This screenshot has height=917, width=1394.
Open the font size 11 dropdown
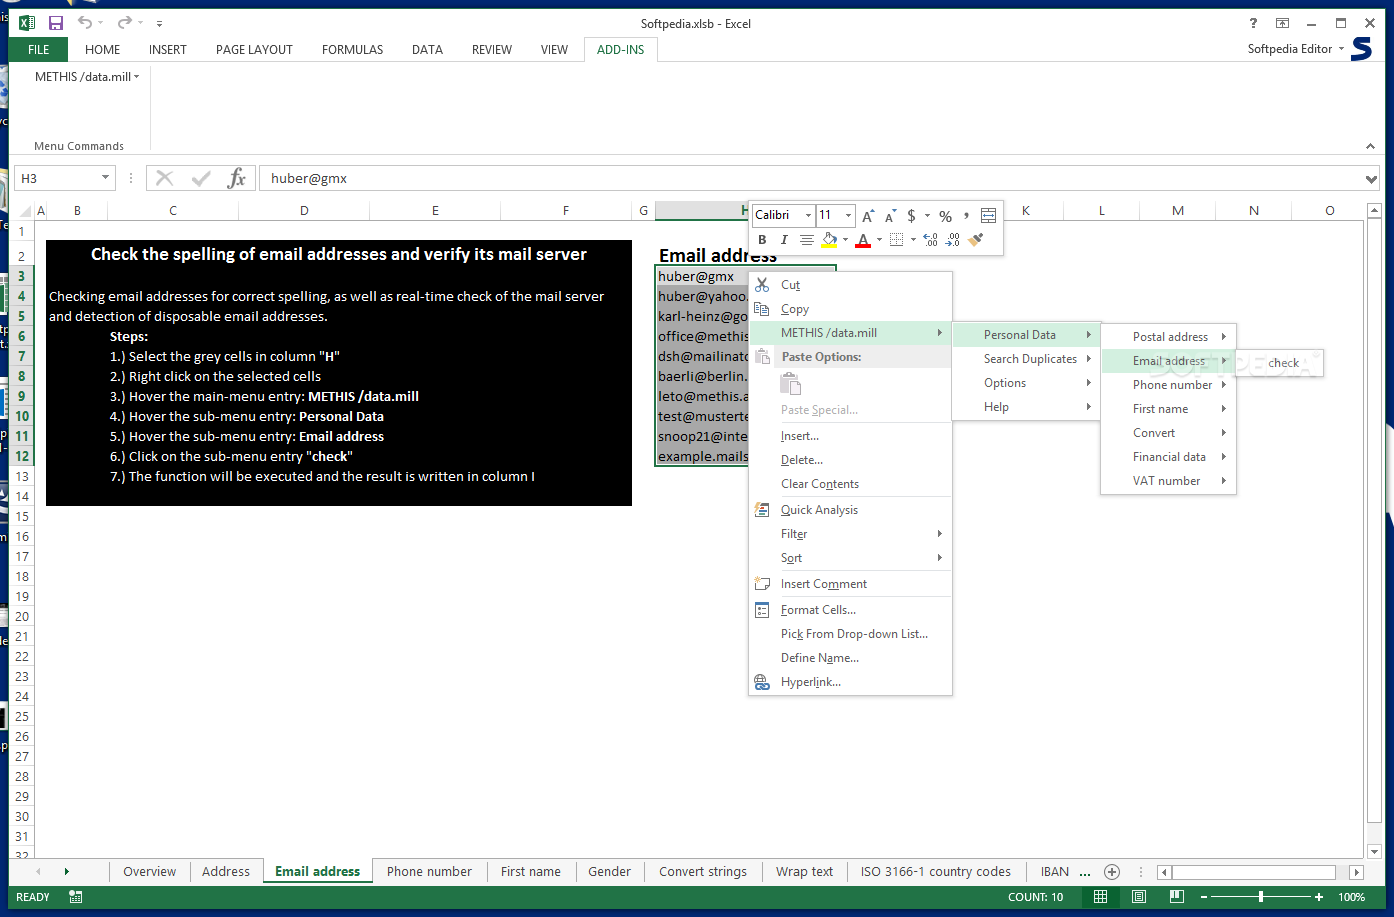point(848,215)
